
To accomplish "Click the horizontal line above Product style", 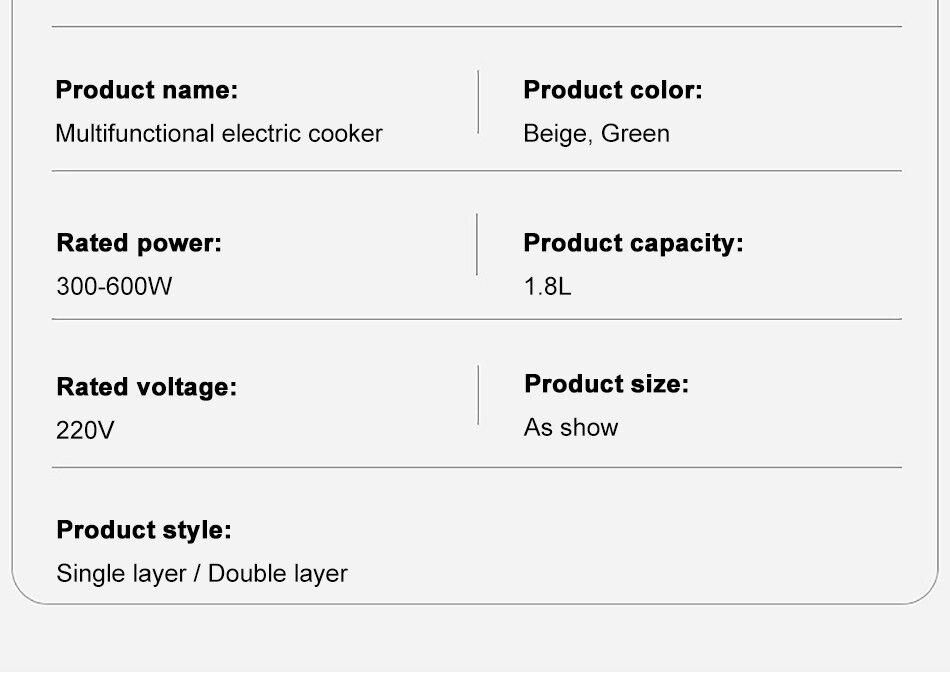I will 476,467.
